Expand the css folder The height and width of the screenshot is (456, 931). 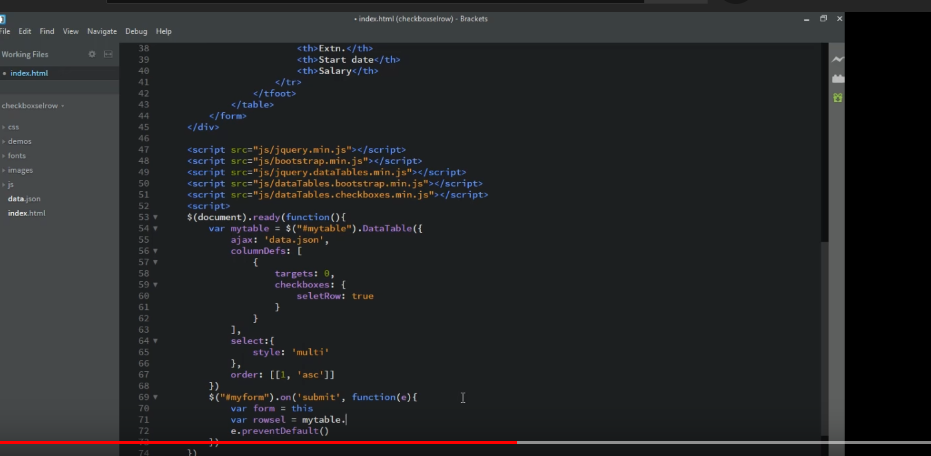point(13,127)
